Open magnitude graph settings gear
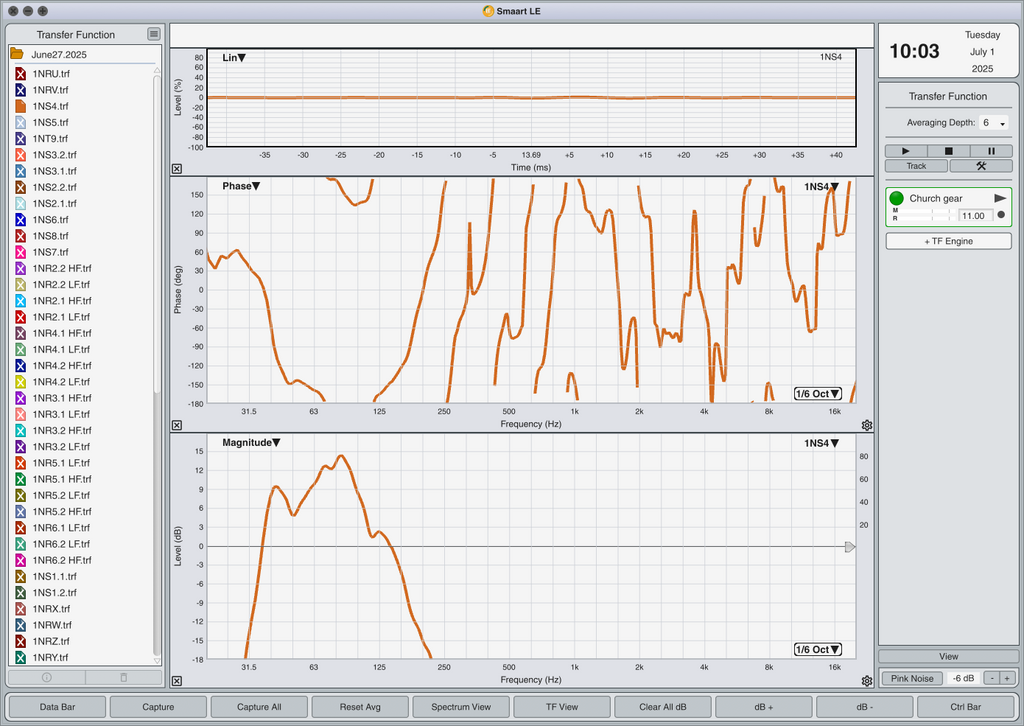This screenshot has width=1024, height=726. pyautogui.click(x=867, y=681)
